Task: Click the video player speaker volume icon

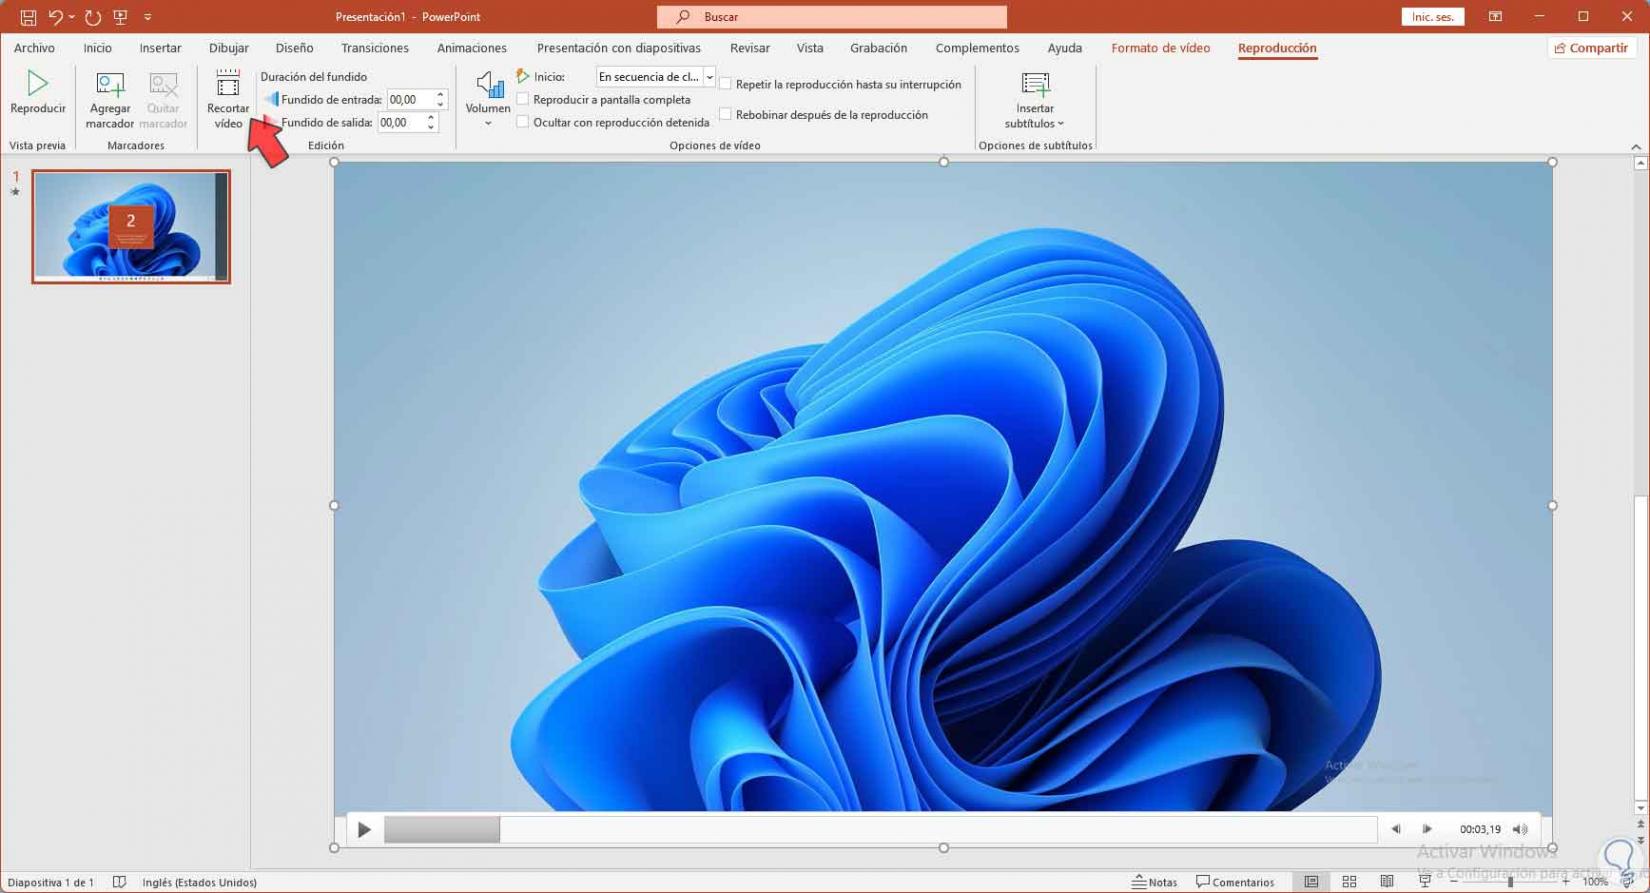Action: (x=1520, y=829)
